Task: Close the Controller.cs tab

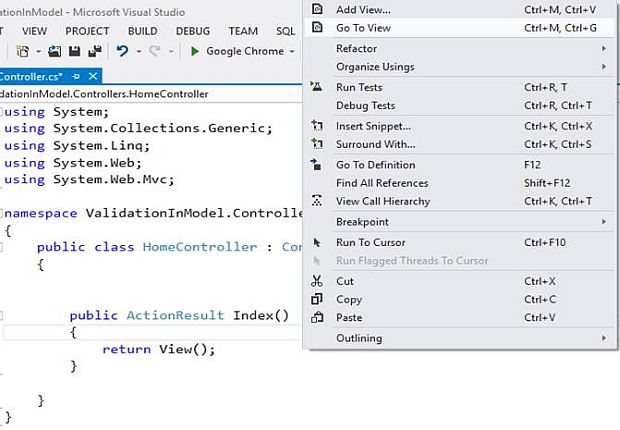Action: tap(93, 76)
